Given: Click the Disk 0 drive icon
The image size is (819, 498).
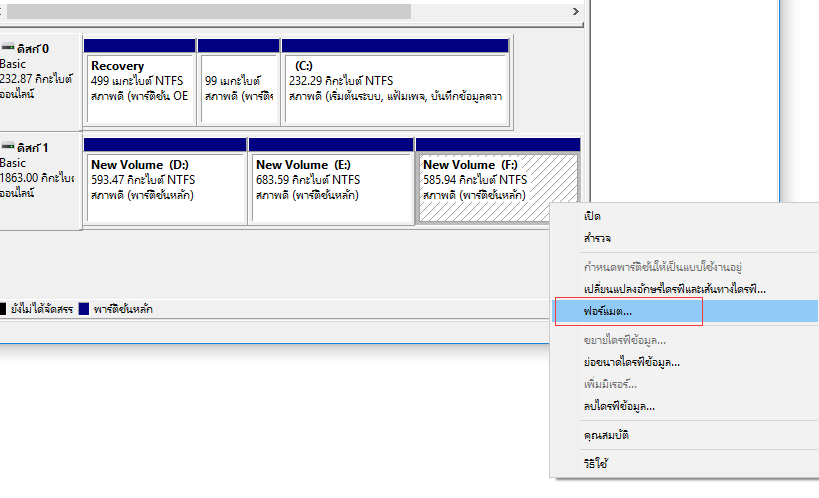Looking at the screenshot, I should pos(7,48).
